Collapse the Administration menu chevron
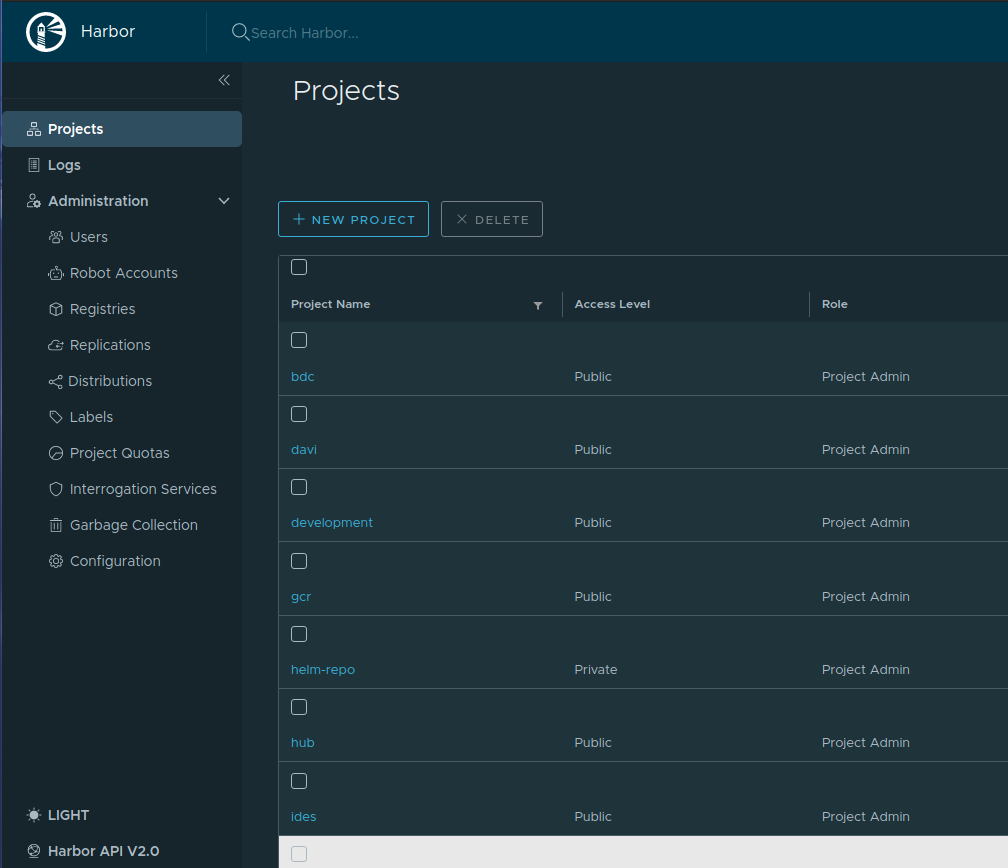The image size is (1008, 868). click(224, 201)
